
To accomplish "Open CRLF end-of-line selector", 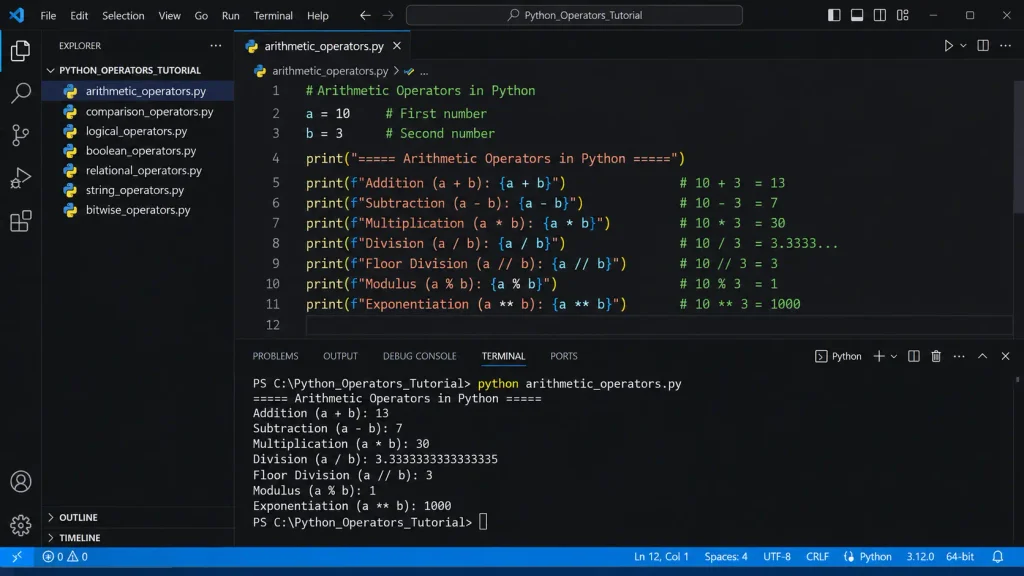I will click(817, 556).
